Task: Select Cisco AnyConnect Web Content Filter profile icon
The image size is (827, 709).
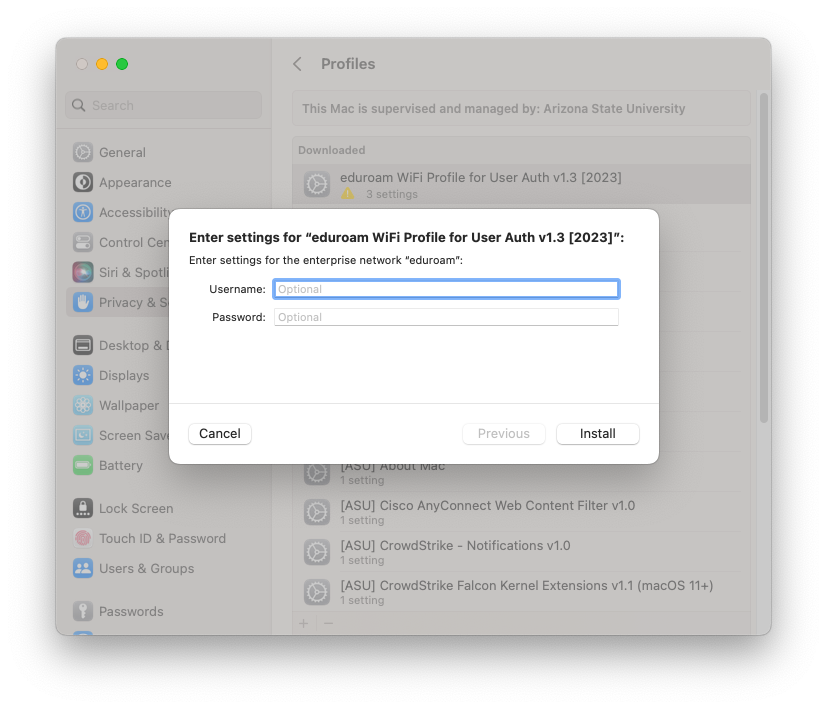Action: pos(317,512)
